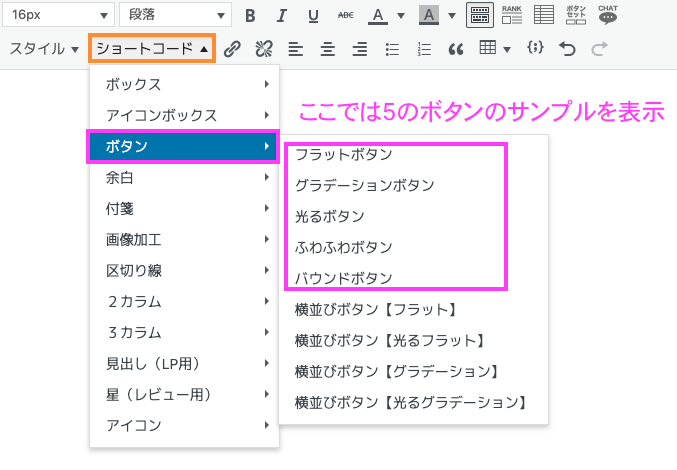Choose フラットボタン from submenu
Screen dimensions: 677x470
coord(414,154)
